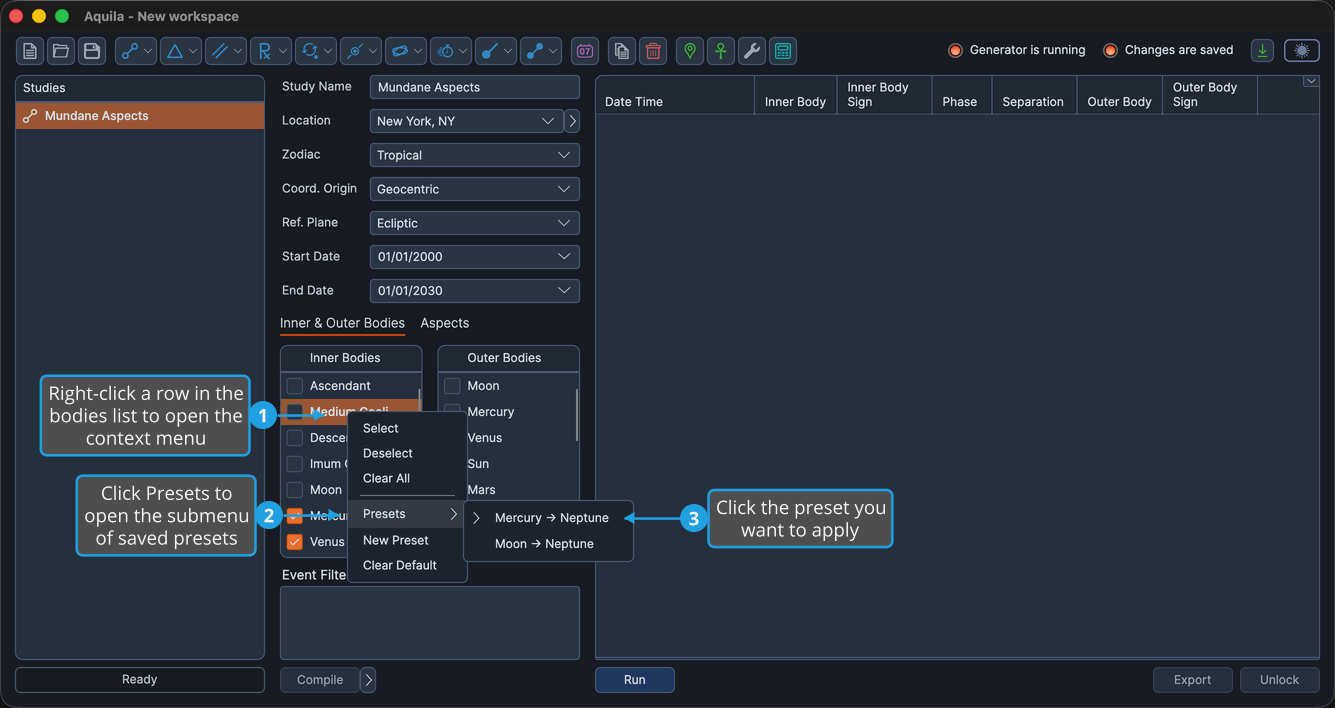Select the speed stopwatch tool icon

(445, 51)
